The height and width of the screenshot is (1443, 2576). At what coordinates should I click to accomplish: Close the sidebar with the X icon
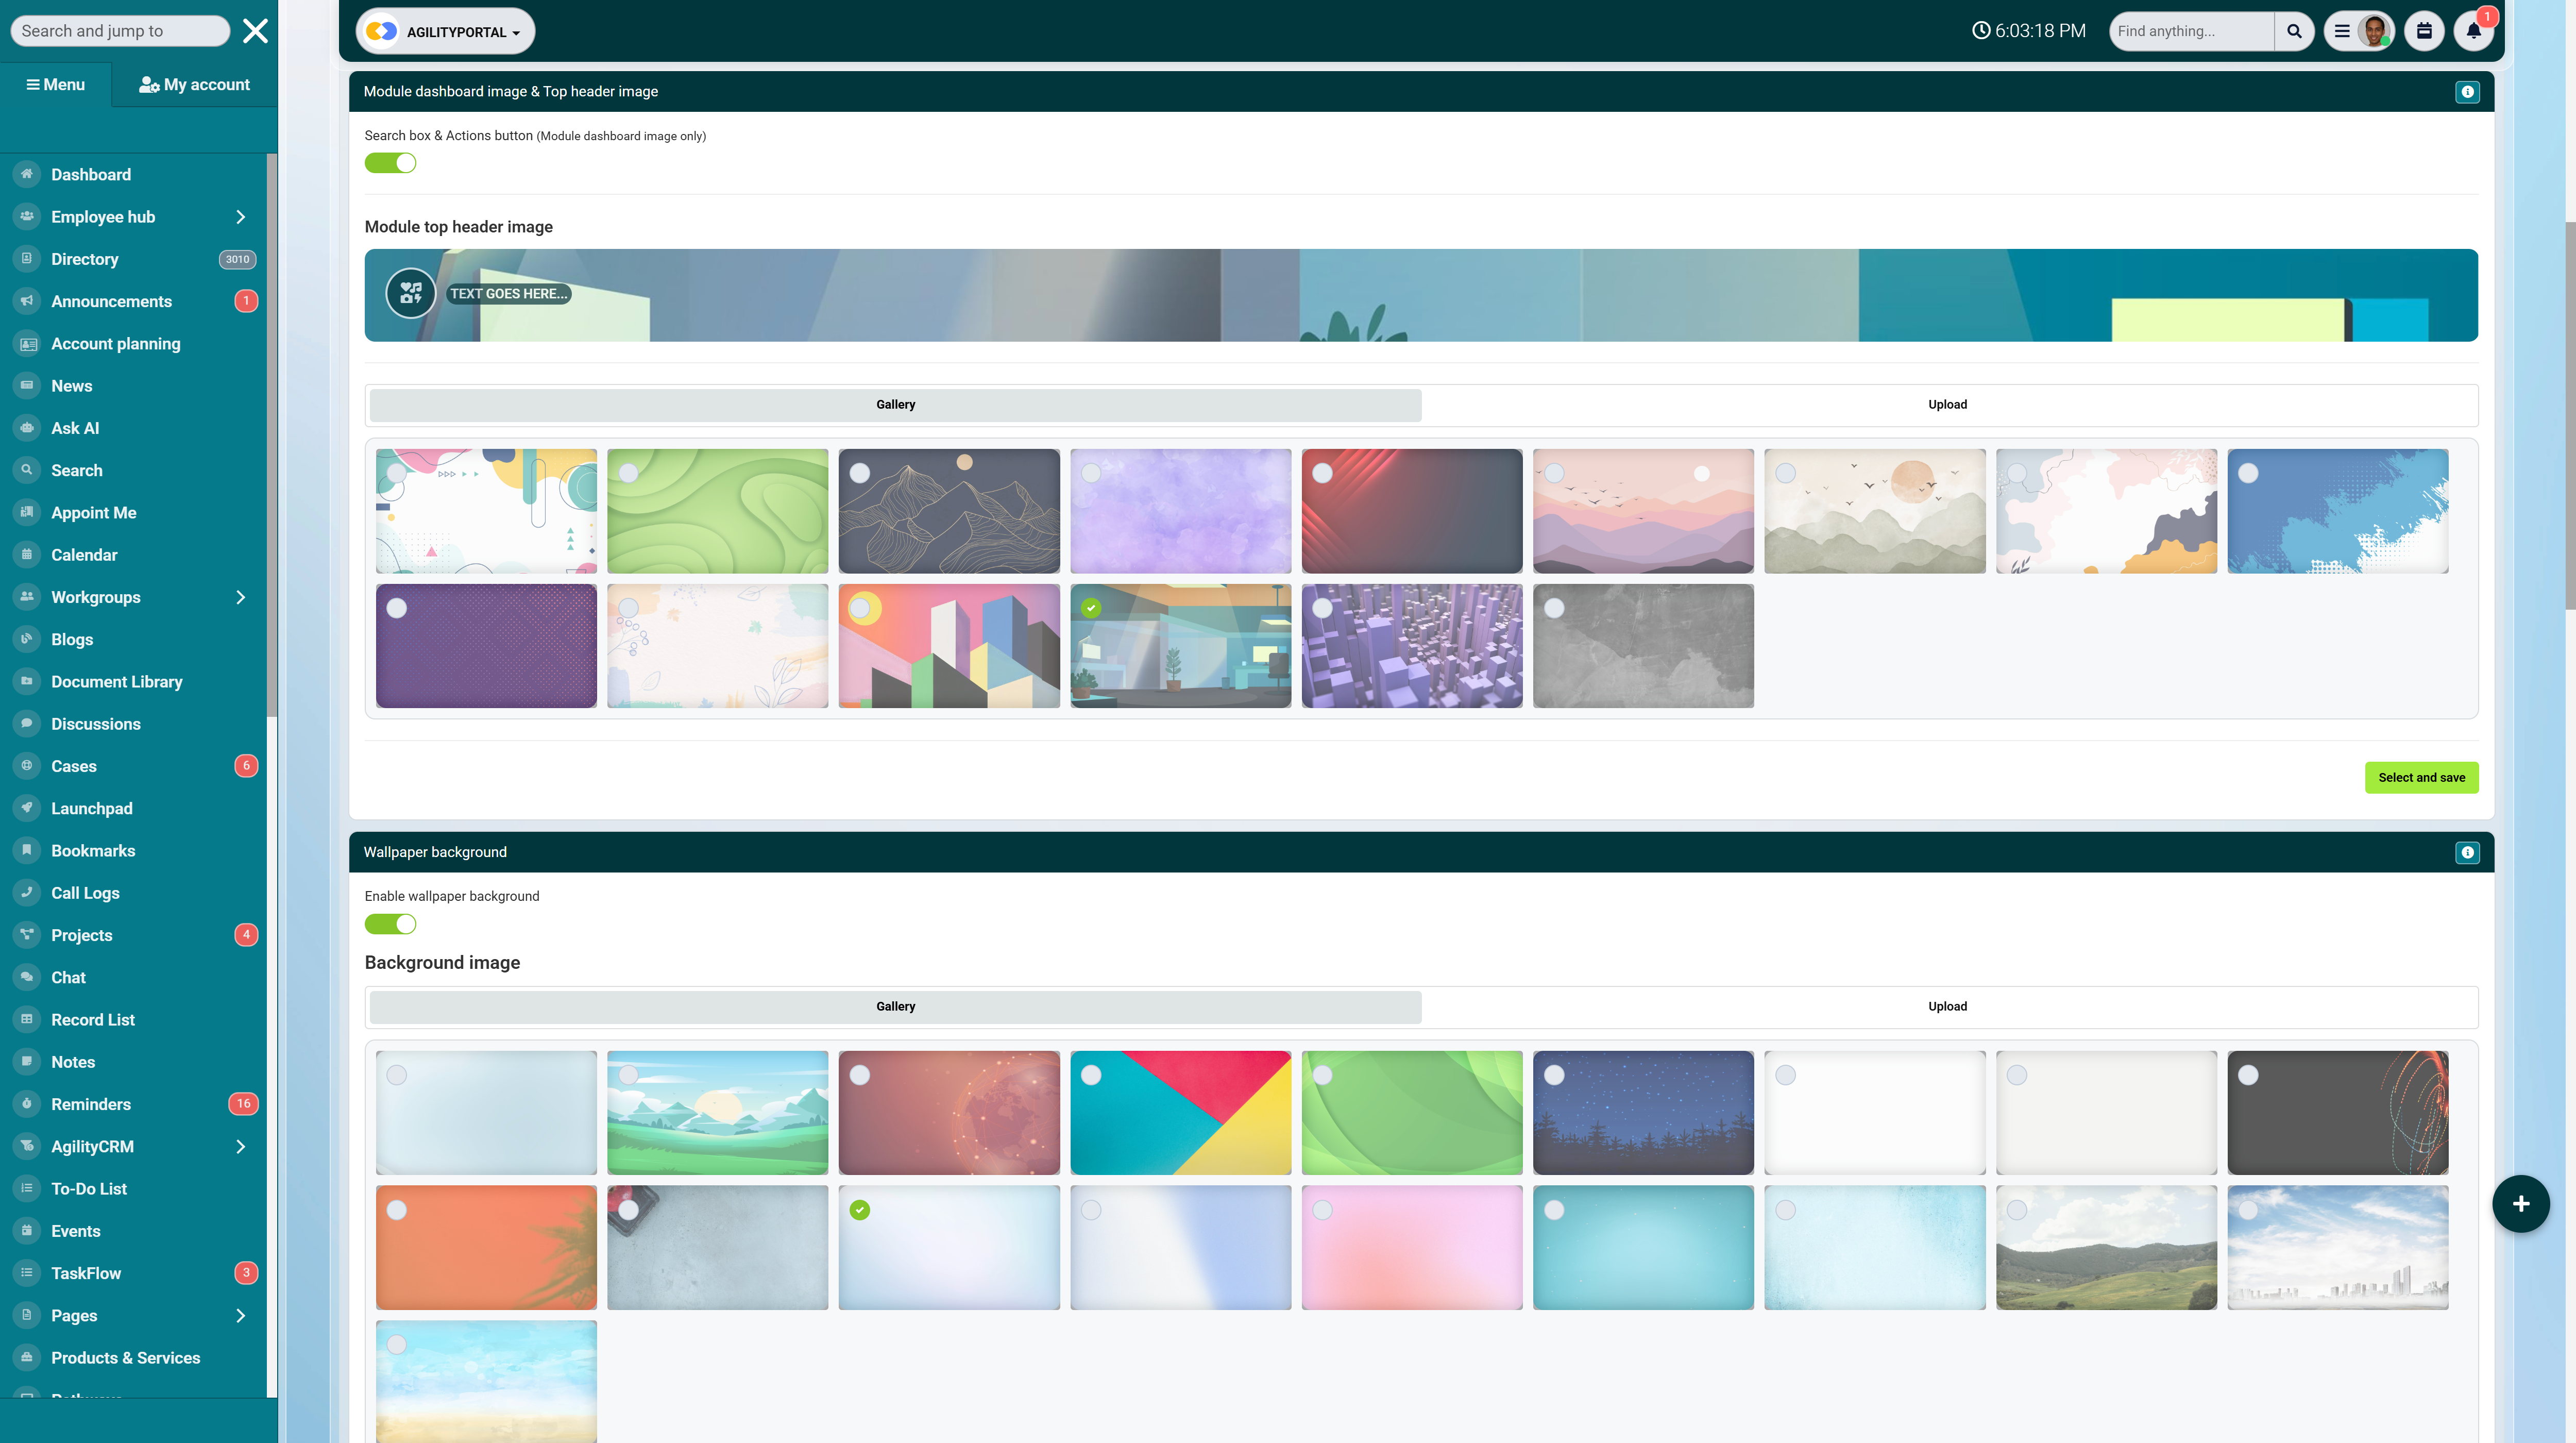pos(255,31)
